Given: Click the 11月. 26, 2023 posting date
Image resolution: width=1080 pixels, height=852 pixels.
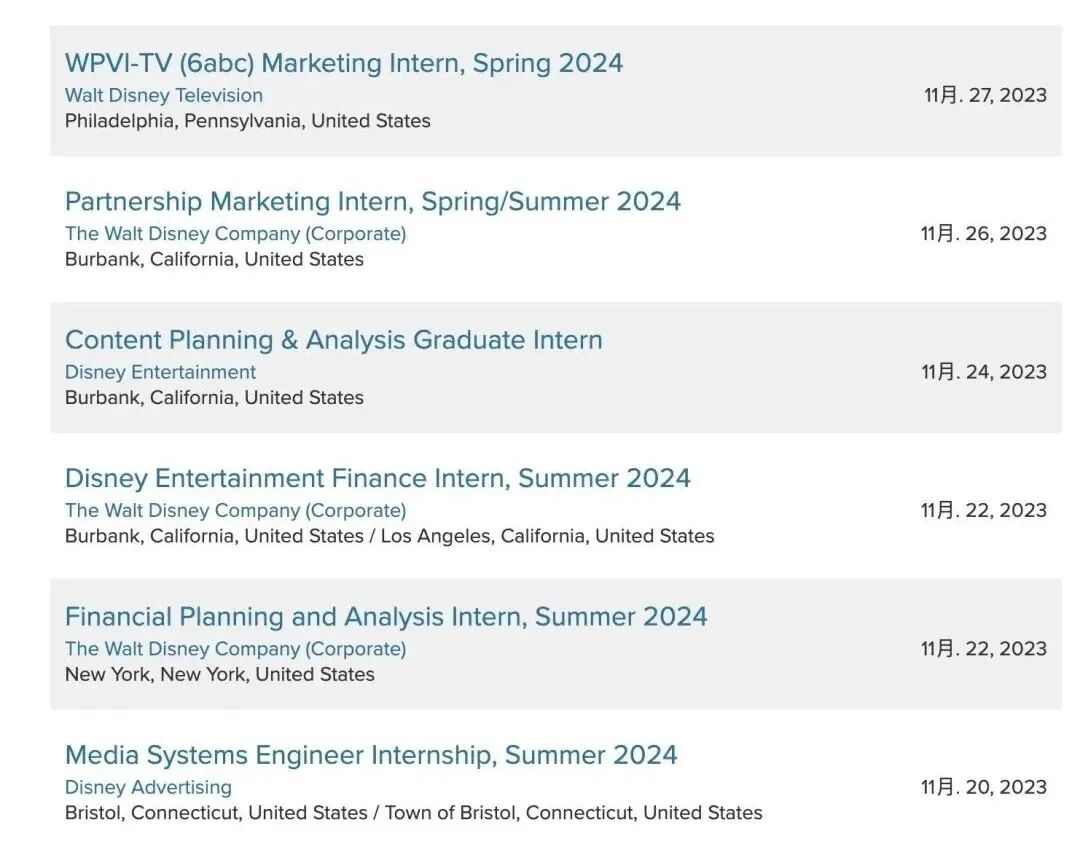Looking at the screenshot, I should (x=983, y=233).
